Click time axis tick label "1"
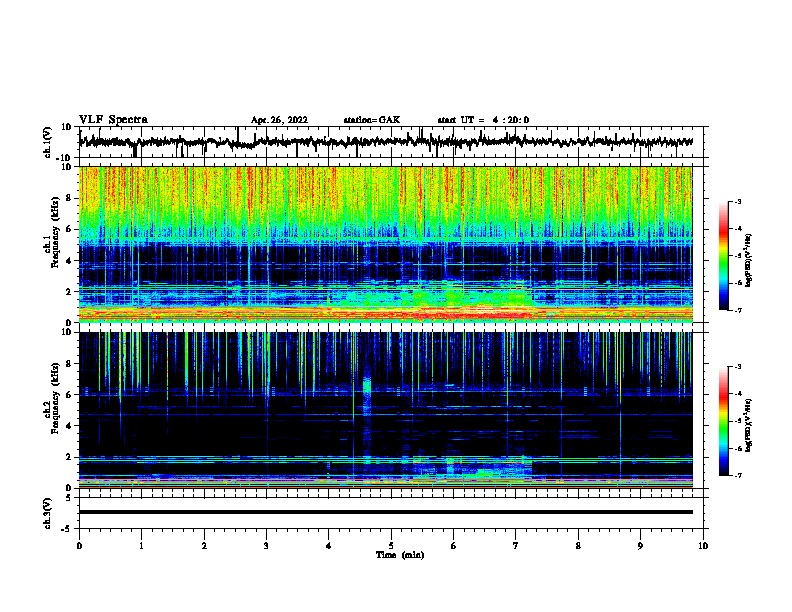Viewport: 792px width, 612px height. tap(141, 546)
